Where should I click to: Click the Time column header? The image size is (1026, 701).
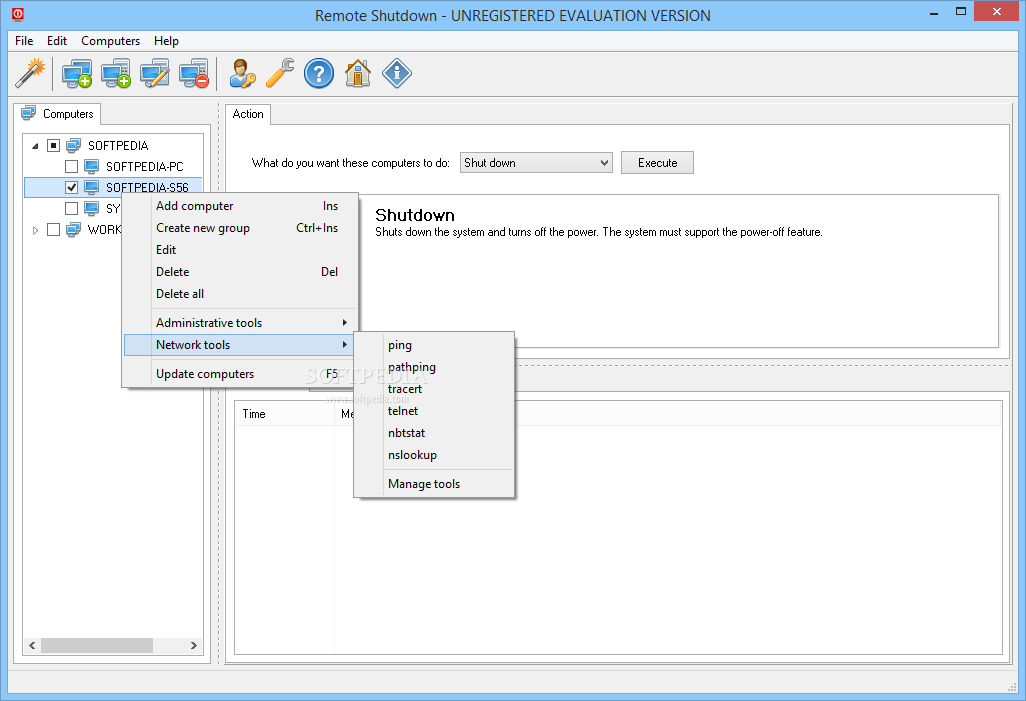[285, 414]
